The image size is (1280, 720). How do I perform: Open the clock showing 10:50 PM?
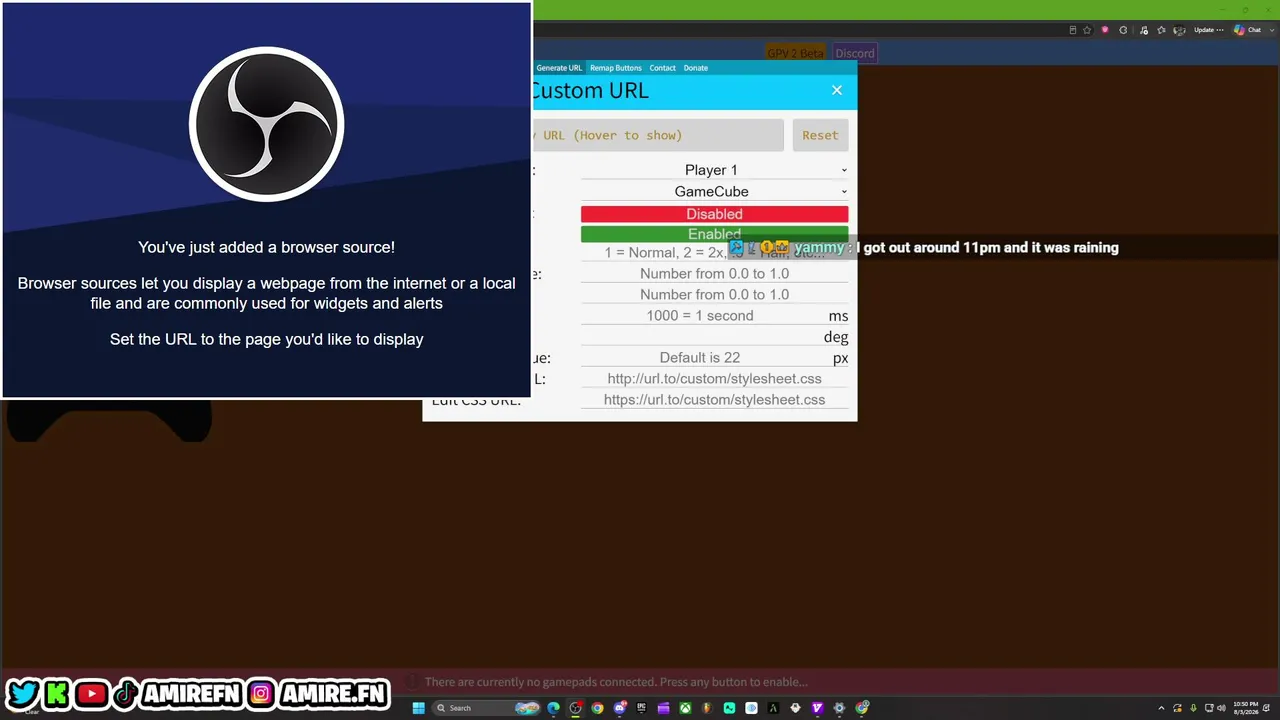[1245, 708]
